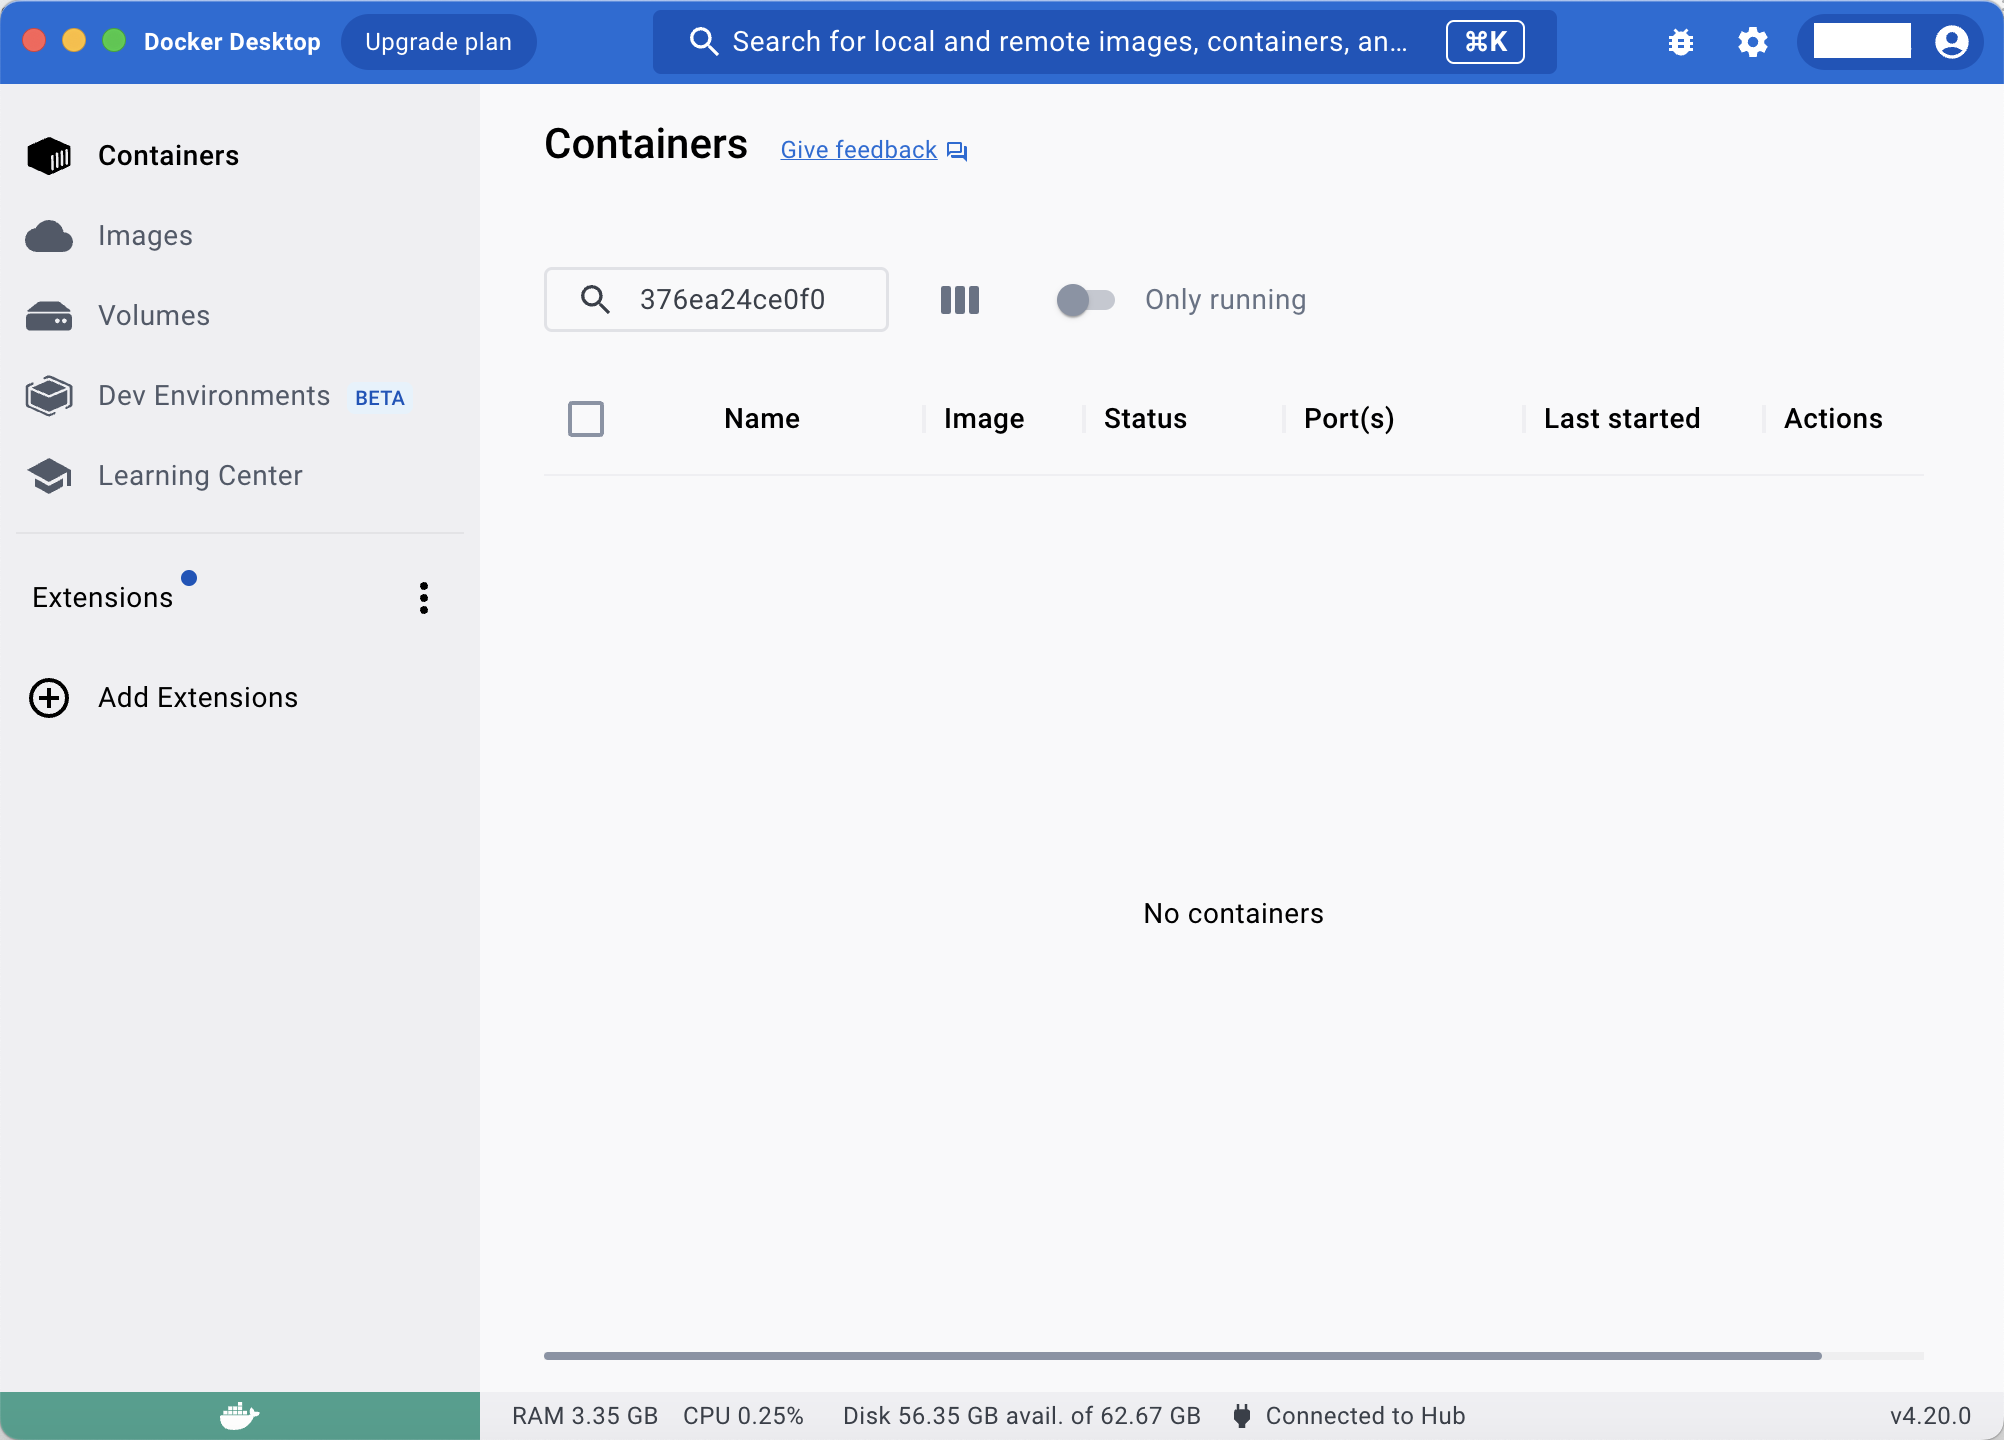Image resolution: width=2004 pixels, height=1440 pixels.
Task: Sort by the Status column header
Action: coord(1145,419)
